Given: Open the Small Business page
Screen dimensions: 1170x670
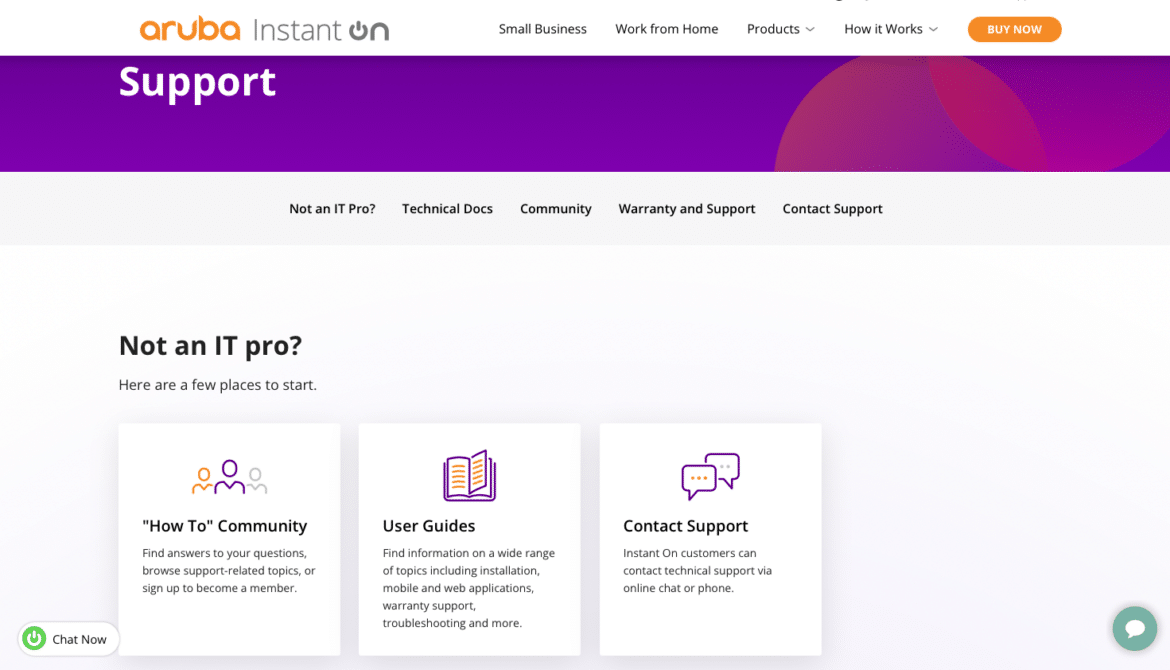Looking at the screenshot, I should [542, 29].
